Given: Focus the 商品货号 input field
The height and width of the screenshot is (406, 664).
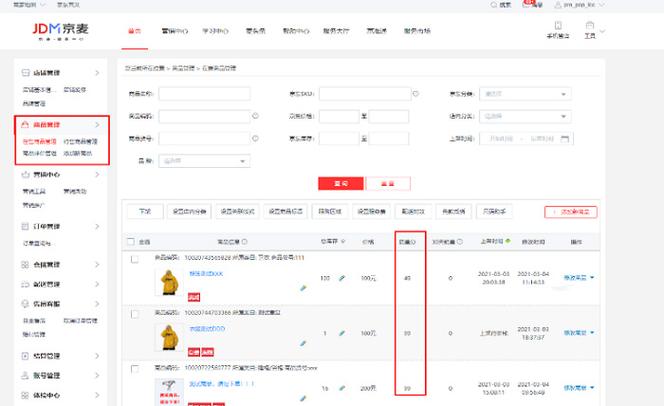Looking at the screenshot, I should click(x=204, y=138).
